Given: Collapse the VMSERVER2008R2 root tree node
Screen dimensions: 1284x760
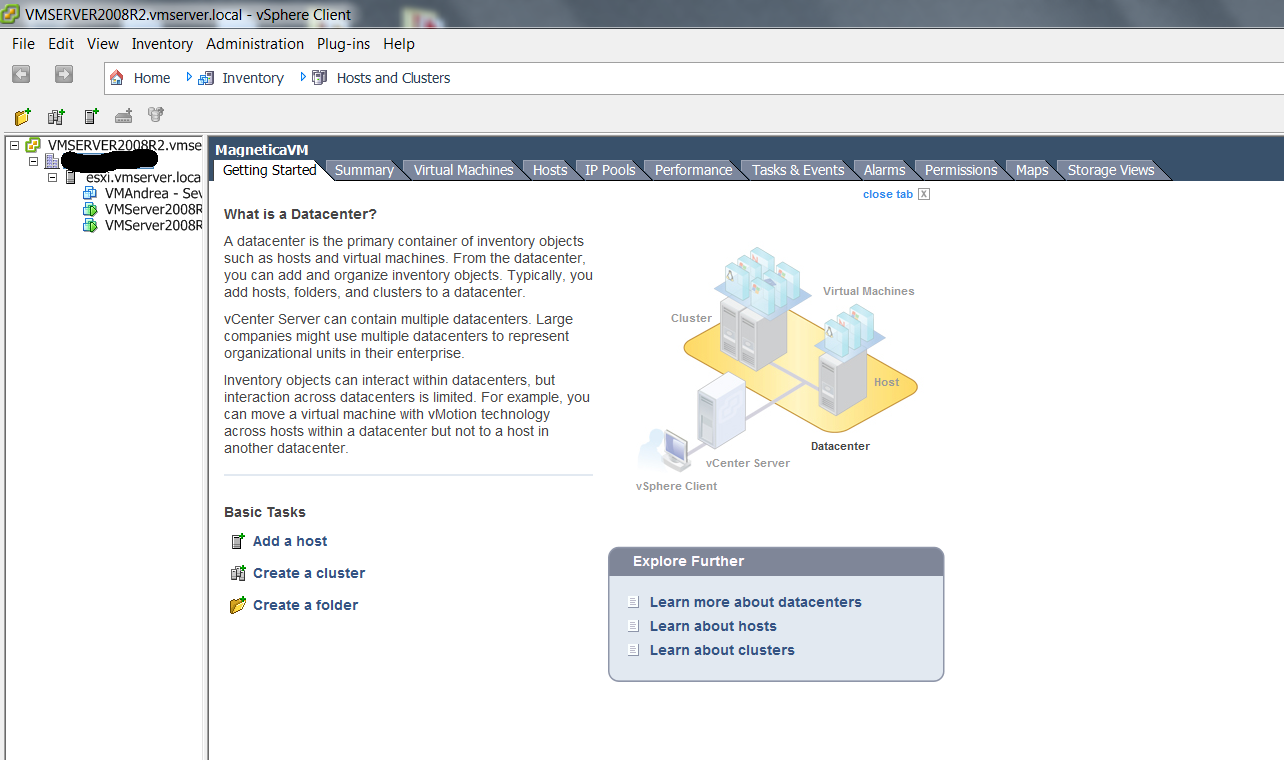Looking at the screenshot, I should click(14, 146).
